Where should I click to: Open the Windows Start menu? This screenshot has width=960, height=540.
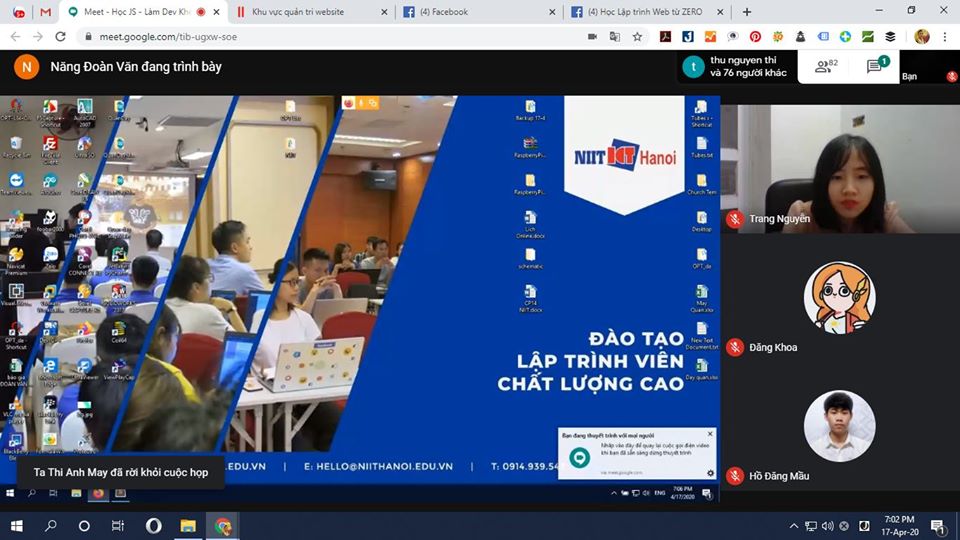[x=17, y=526]
